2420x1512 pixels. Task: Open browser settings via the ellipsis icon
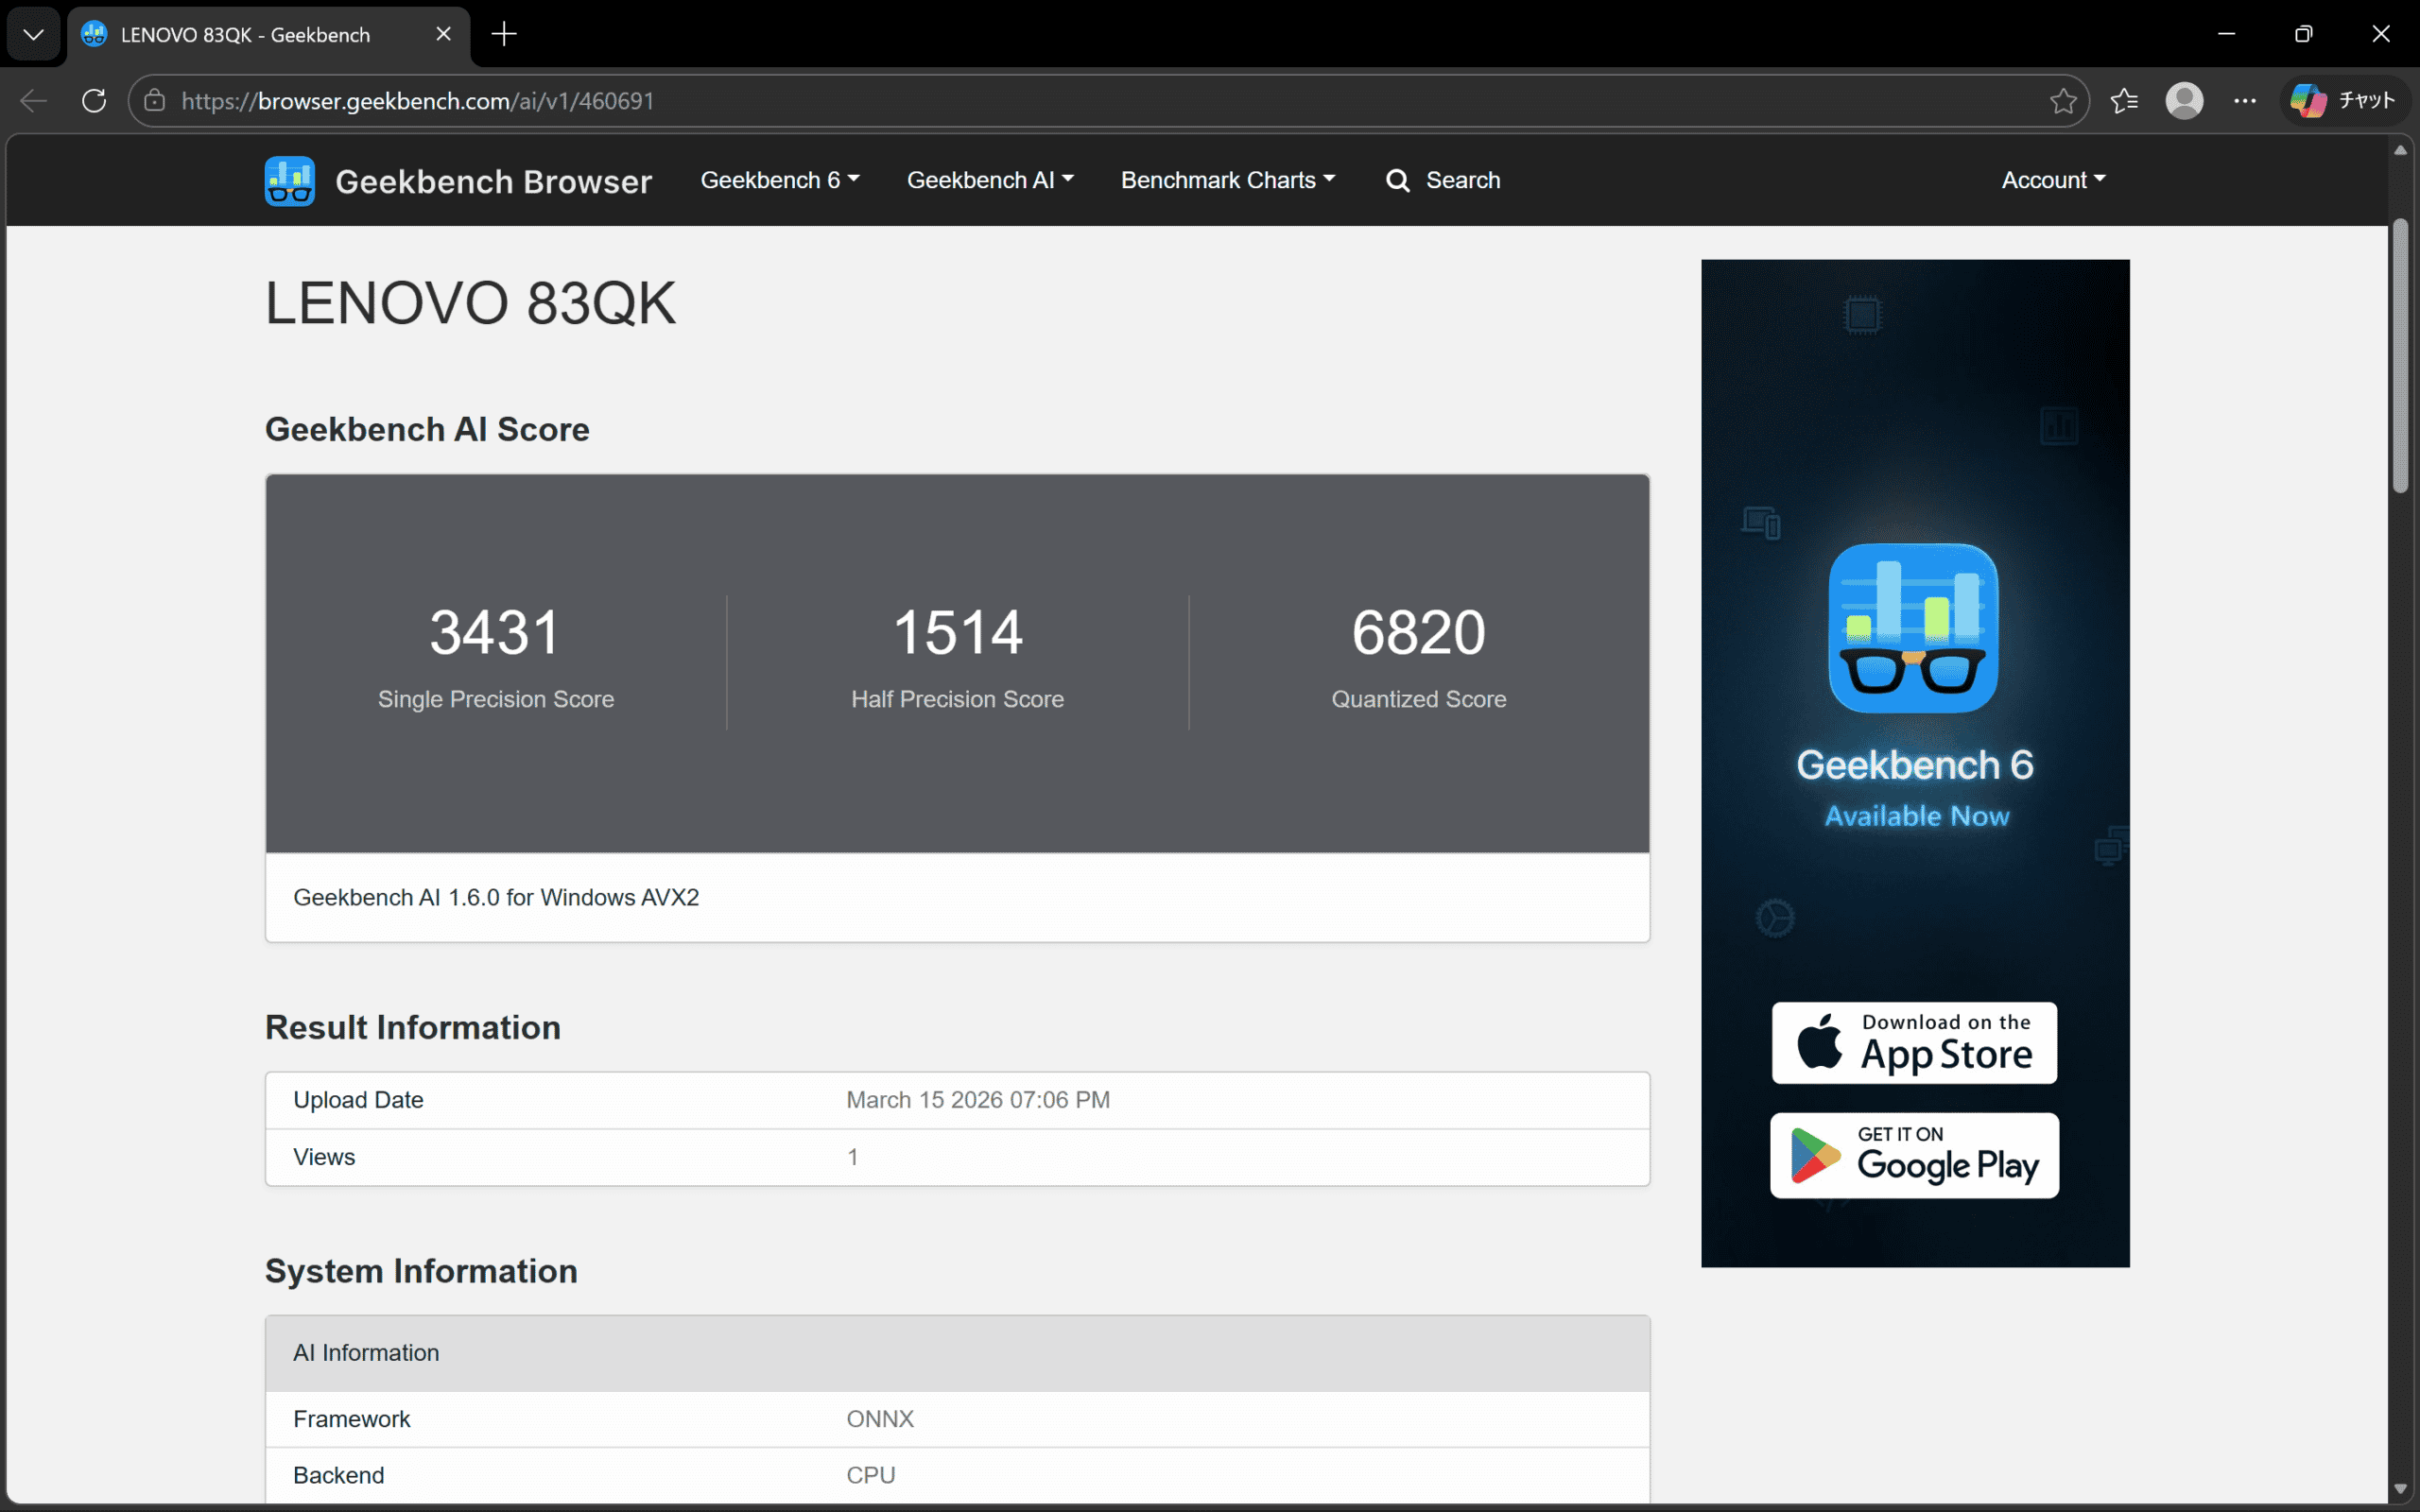(x=2245, y=100)
